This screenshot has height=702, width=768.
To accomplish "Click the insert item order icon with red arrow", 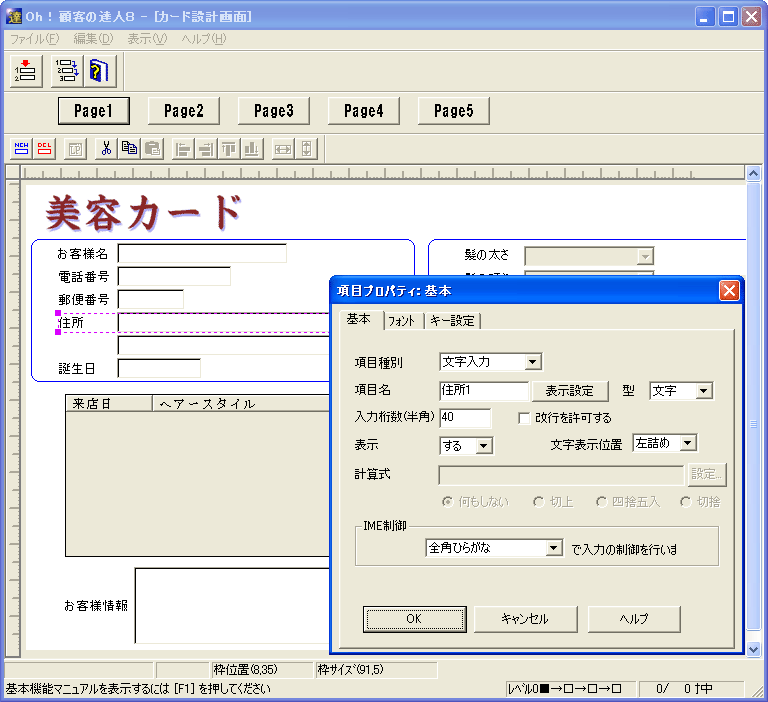I will click(x=26, y=71).
